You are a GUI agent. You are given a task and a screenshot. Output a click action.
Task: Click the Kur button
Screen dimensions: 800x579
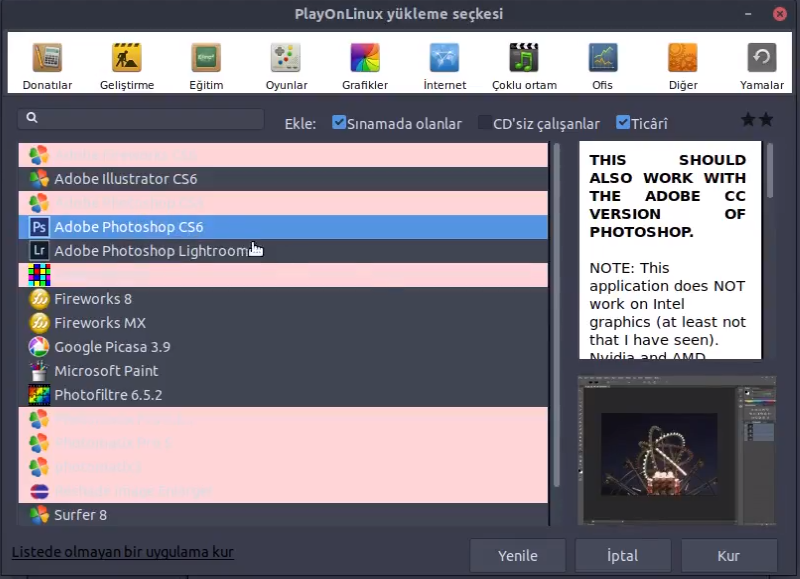pyautogui.click(x=729, y=556)
